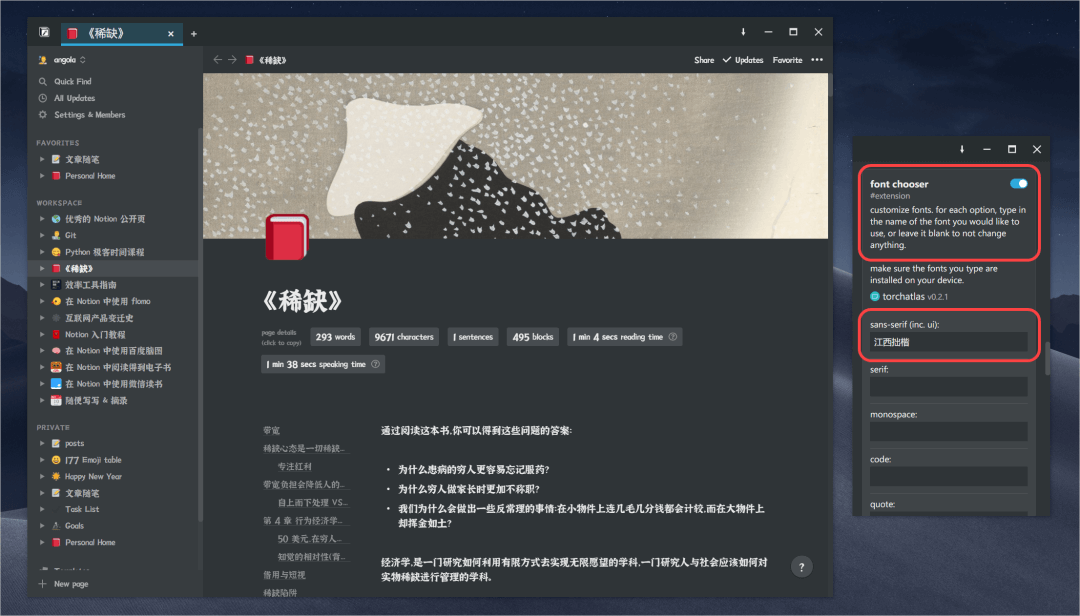Viewport: 1080px width, 616px height.
Task: Click the sans-serif font input field
Action: point(948,342)
